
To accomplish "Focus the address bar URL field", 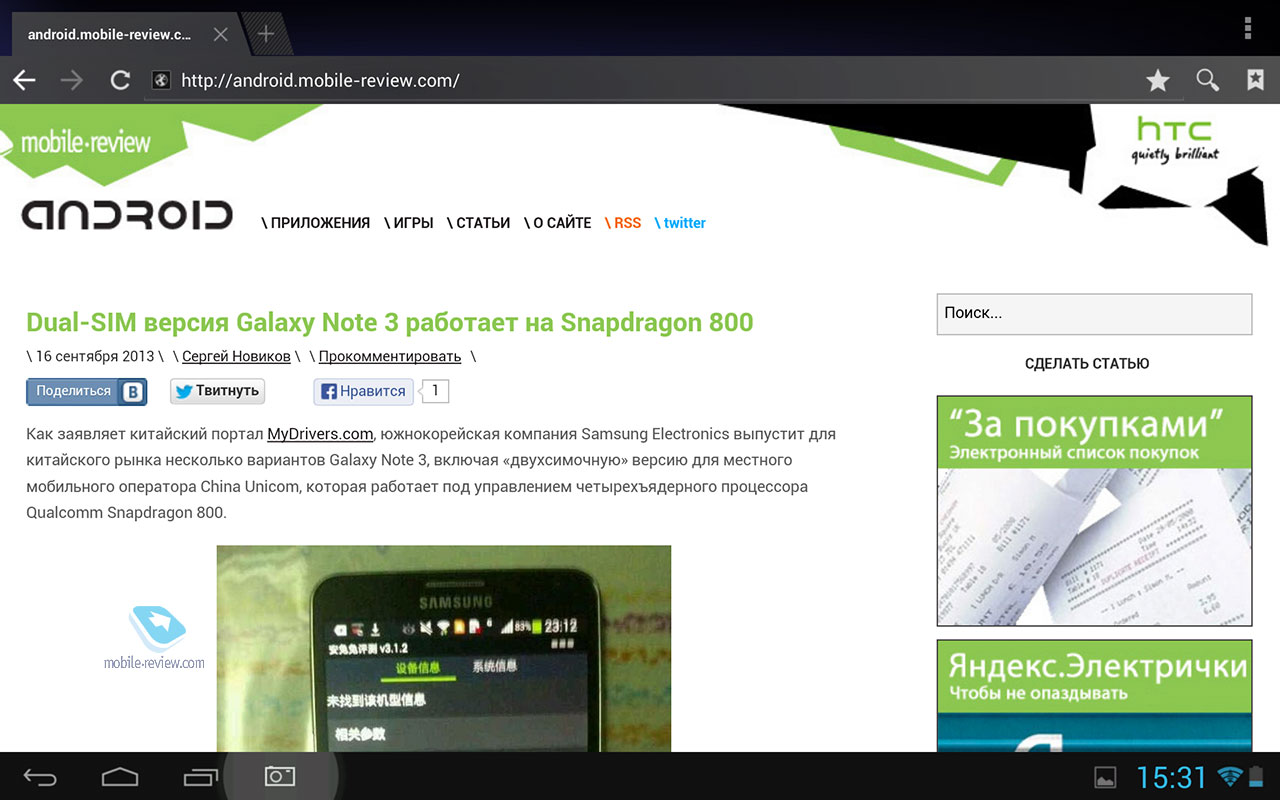I will 640,81.
